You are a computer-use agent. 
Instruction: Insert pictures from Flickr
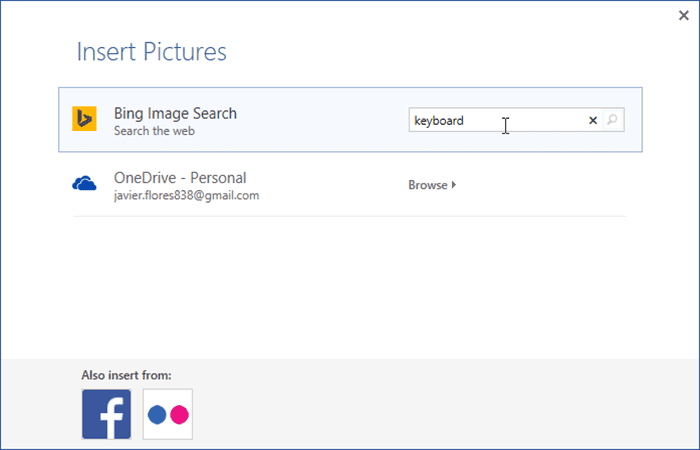click(168, 414)
